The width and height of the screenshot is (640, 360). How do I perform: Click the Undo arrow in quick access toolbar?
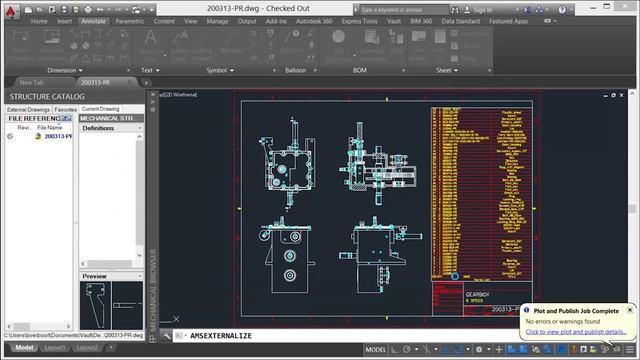pyautogui.click(x=100, y=9)
